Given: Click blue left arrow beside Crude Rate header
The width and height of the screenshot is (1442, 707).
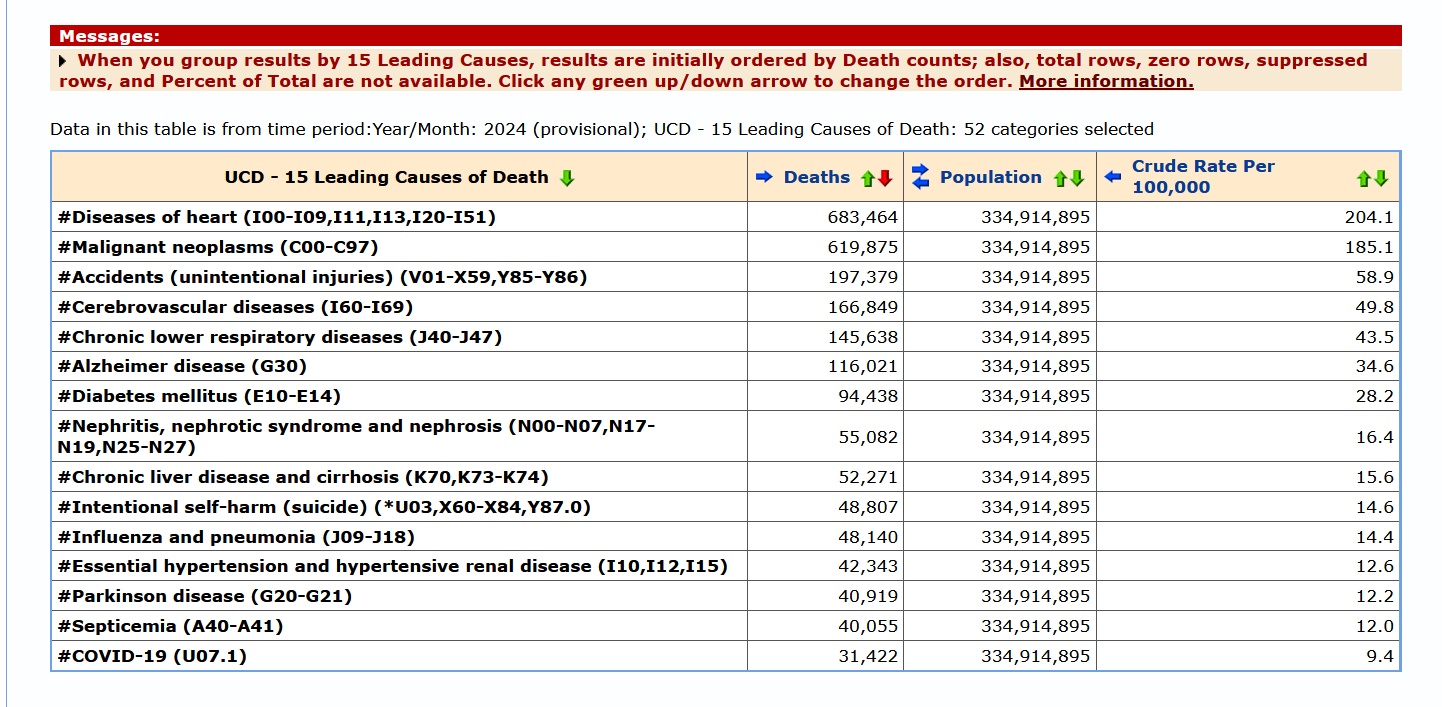Looking at the screenshot, I should pos(1113,177).
